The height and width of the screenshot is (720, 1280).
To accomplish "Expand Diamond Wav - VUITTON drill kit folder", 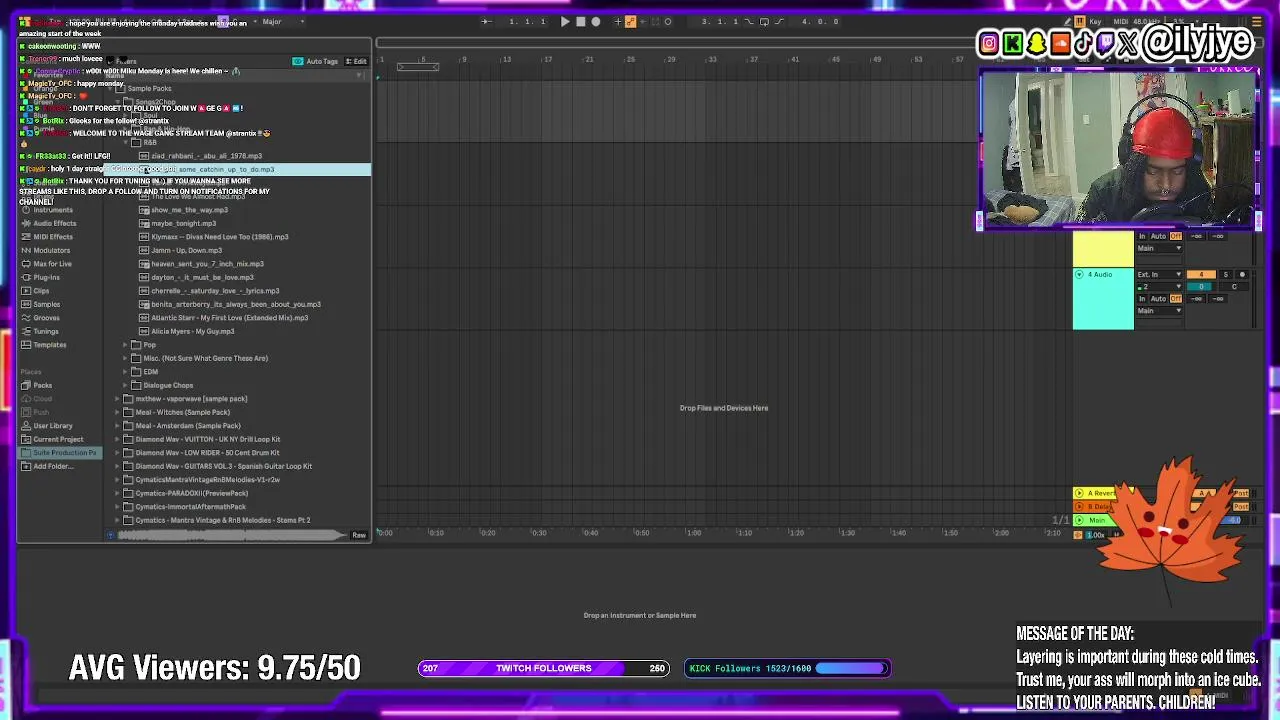I will pyautogui.click(x=117, y=439).
